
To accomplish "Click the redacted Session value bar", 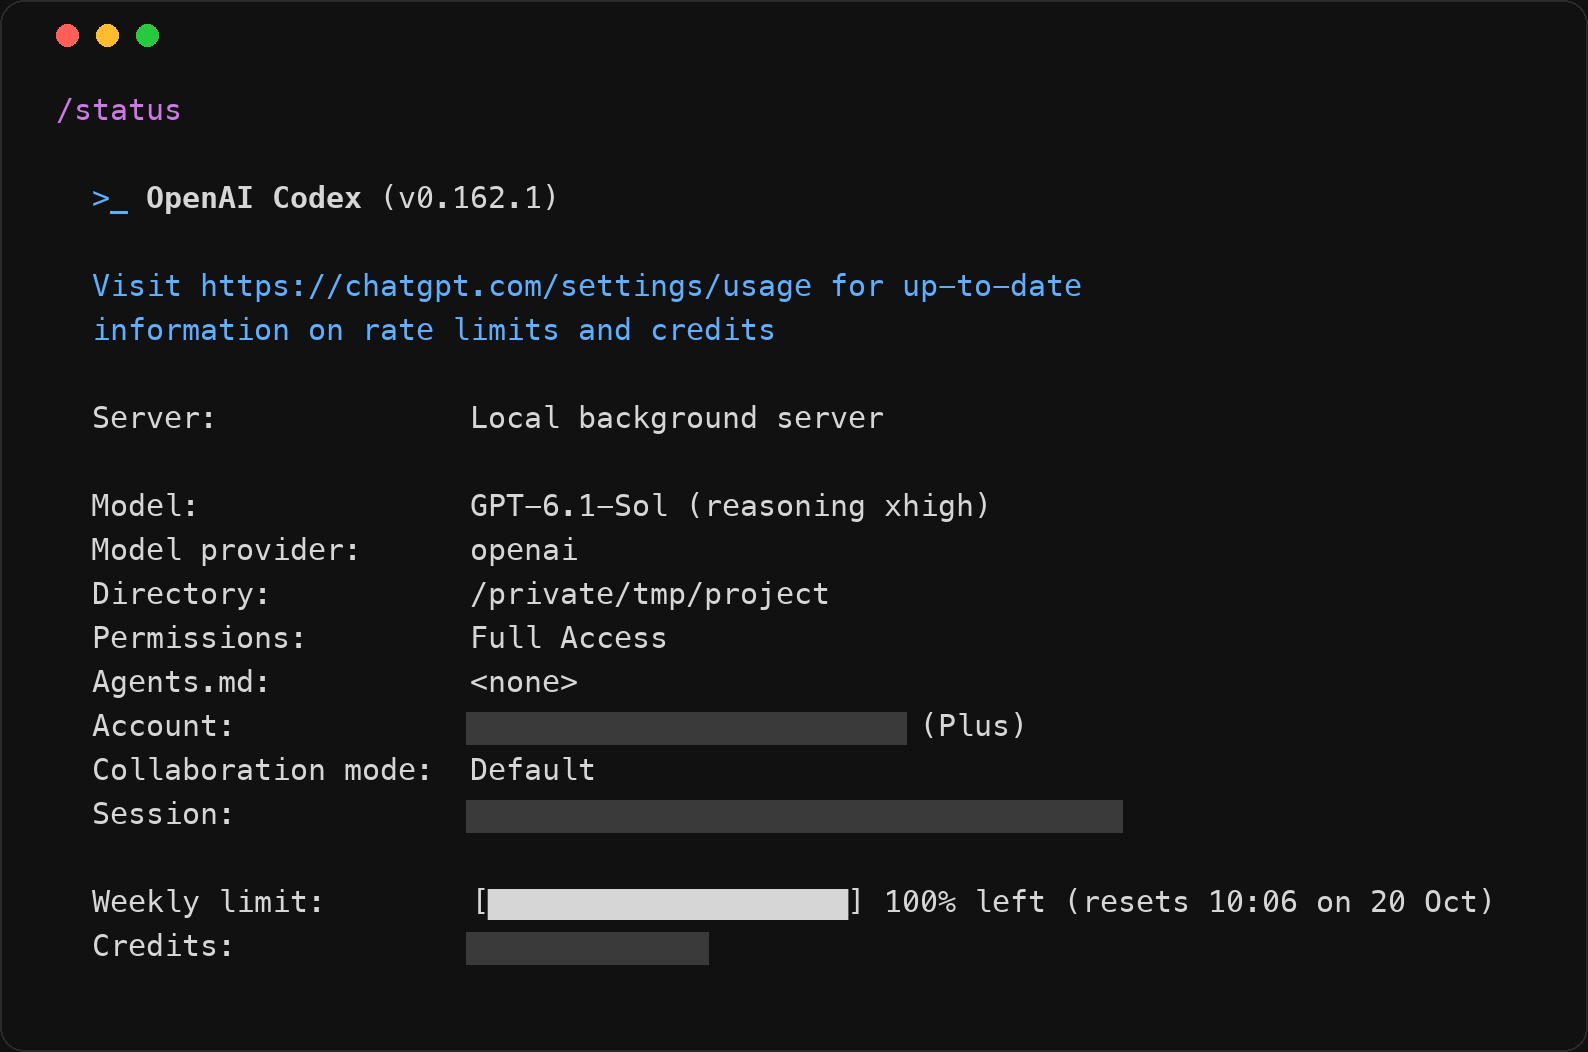I will pos(794,816).
